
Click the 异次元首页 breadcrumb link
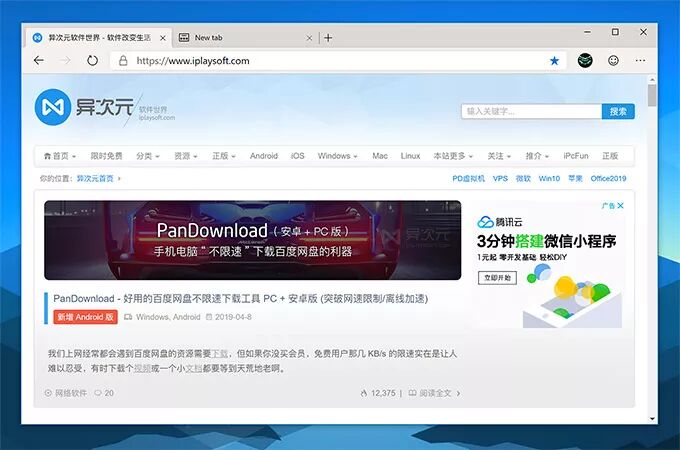pos(95,179)
